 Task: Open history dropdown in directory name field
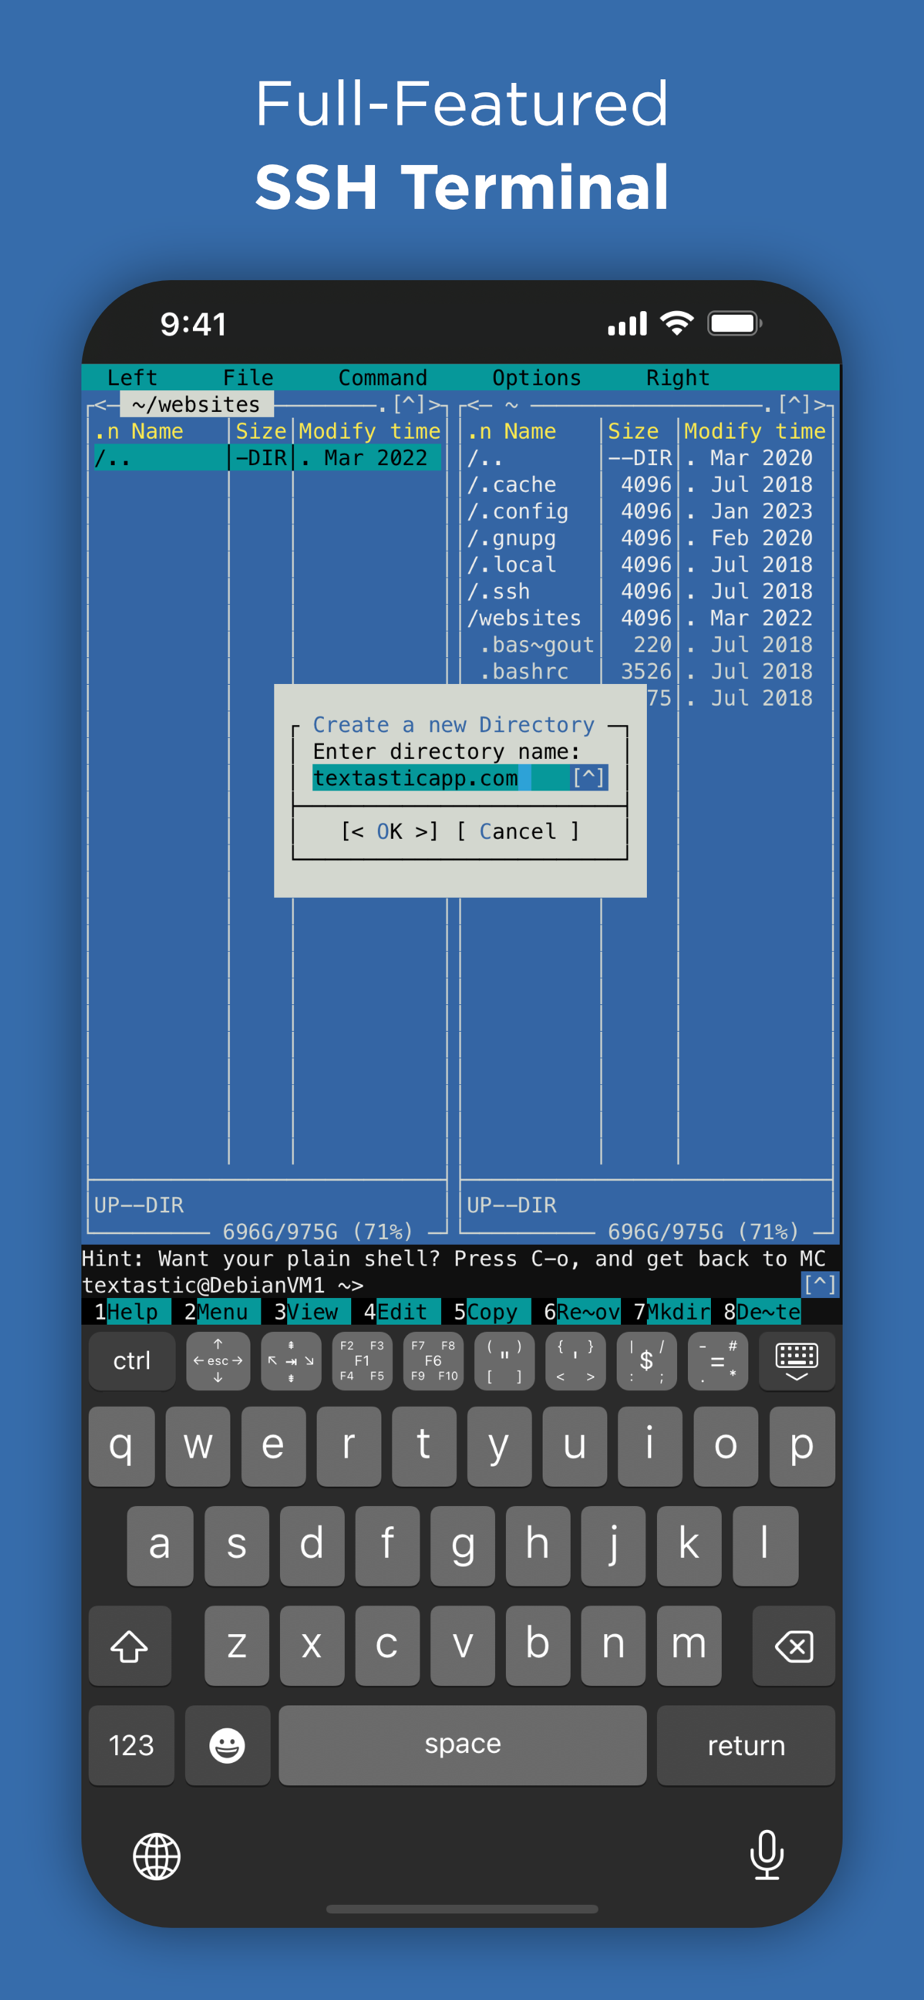[589, 778]
